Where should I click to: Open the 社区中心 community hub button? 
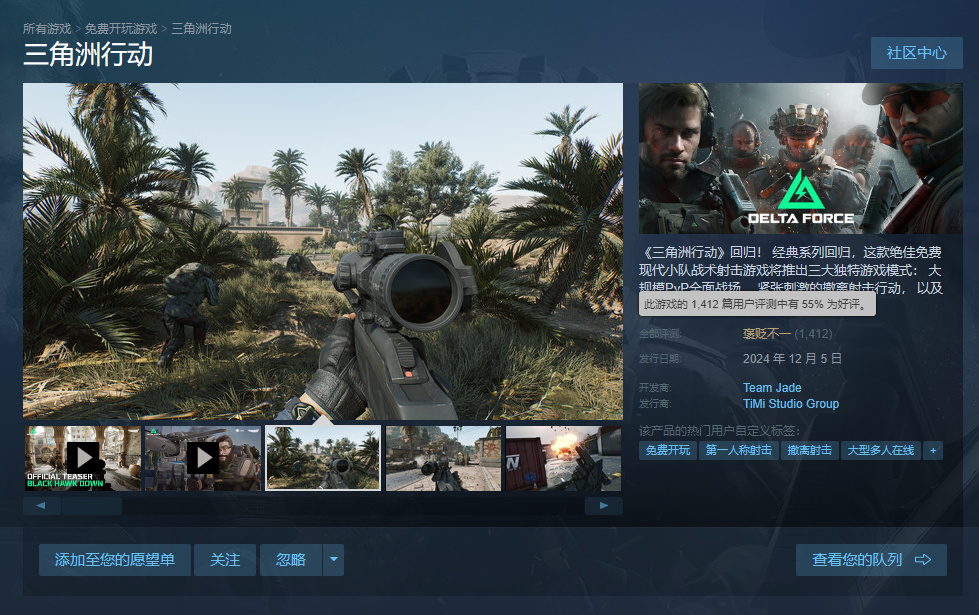point(917,53)
